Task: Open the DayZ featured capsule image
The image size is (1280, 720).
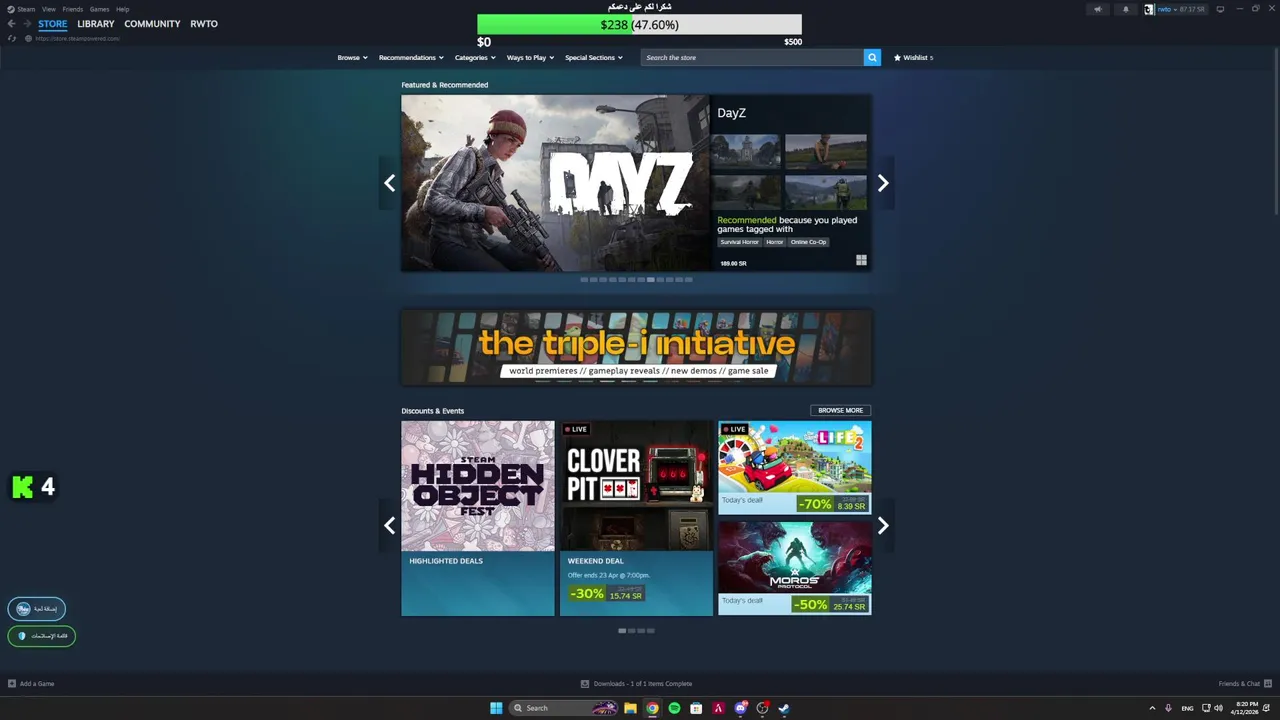Action: pyautogui.click(x=555, y=183)
